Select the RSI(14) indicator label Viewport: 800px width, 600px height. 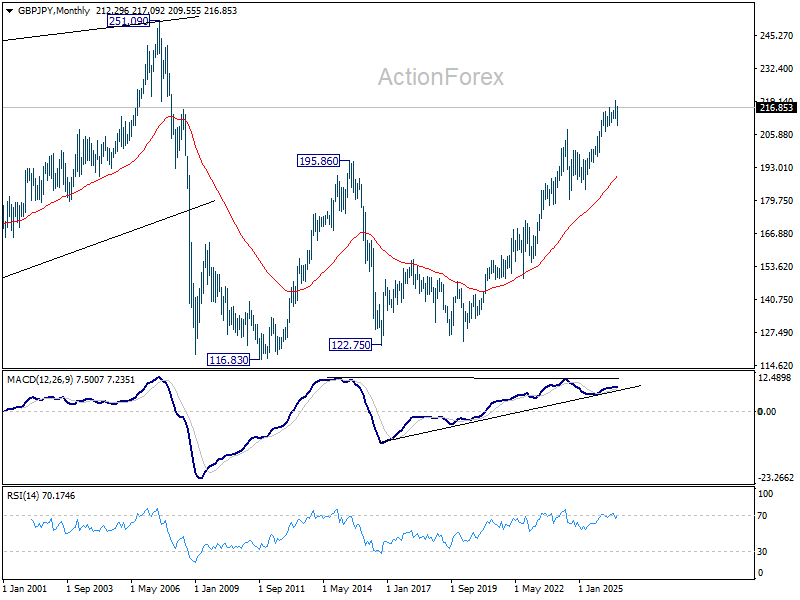(22, 495)
